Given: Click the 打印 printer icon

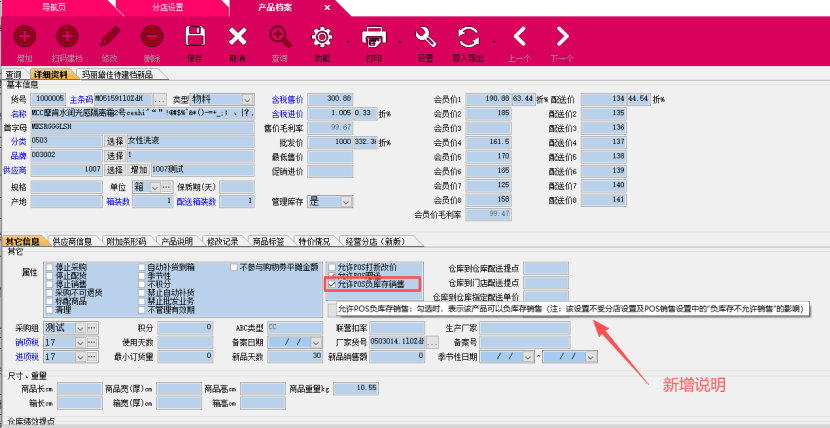Looking at the screenshot, I should (x=374, y=37).
